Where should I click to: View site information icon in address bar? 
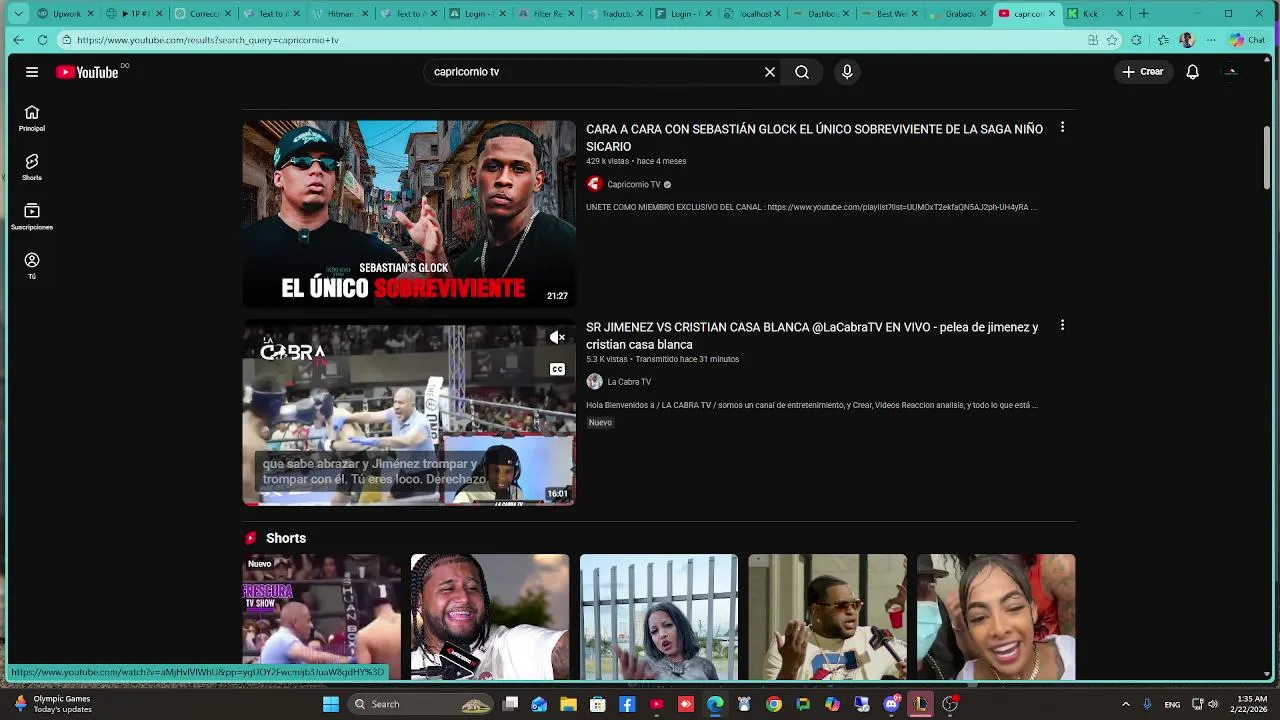click(x=66, y=40)
